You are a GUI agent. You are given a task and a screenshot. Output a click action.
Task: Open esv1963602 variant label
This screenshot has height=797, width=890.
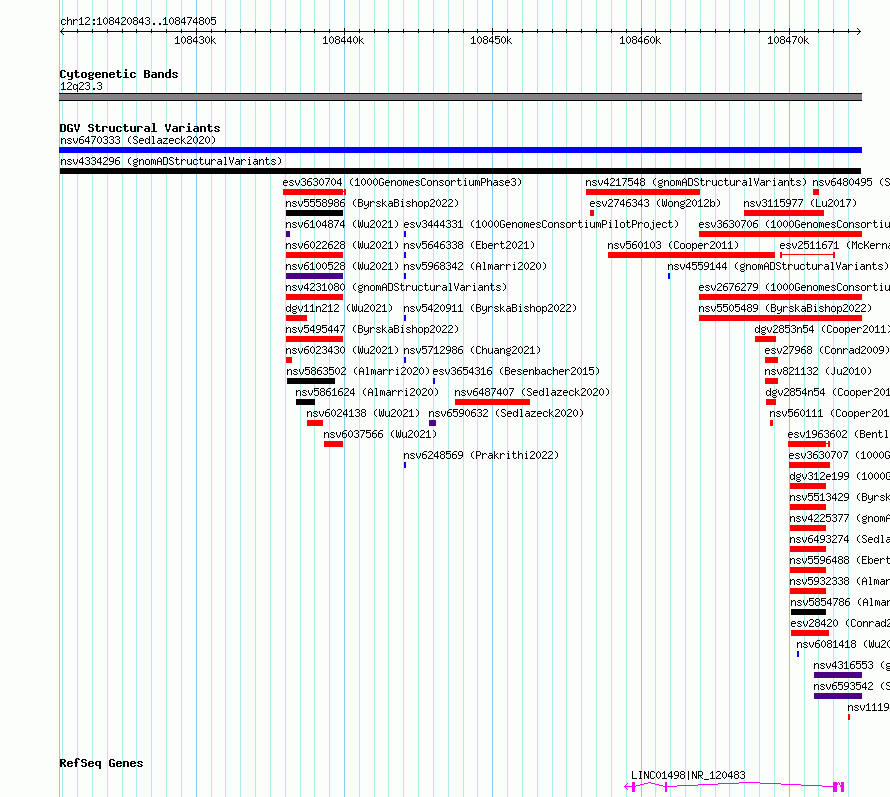pos(838,434)
